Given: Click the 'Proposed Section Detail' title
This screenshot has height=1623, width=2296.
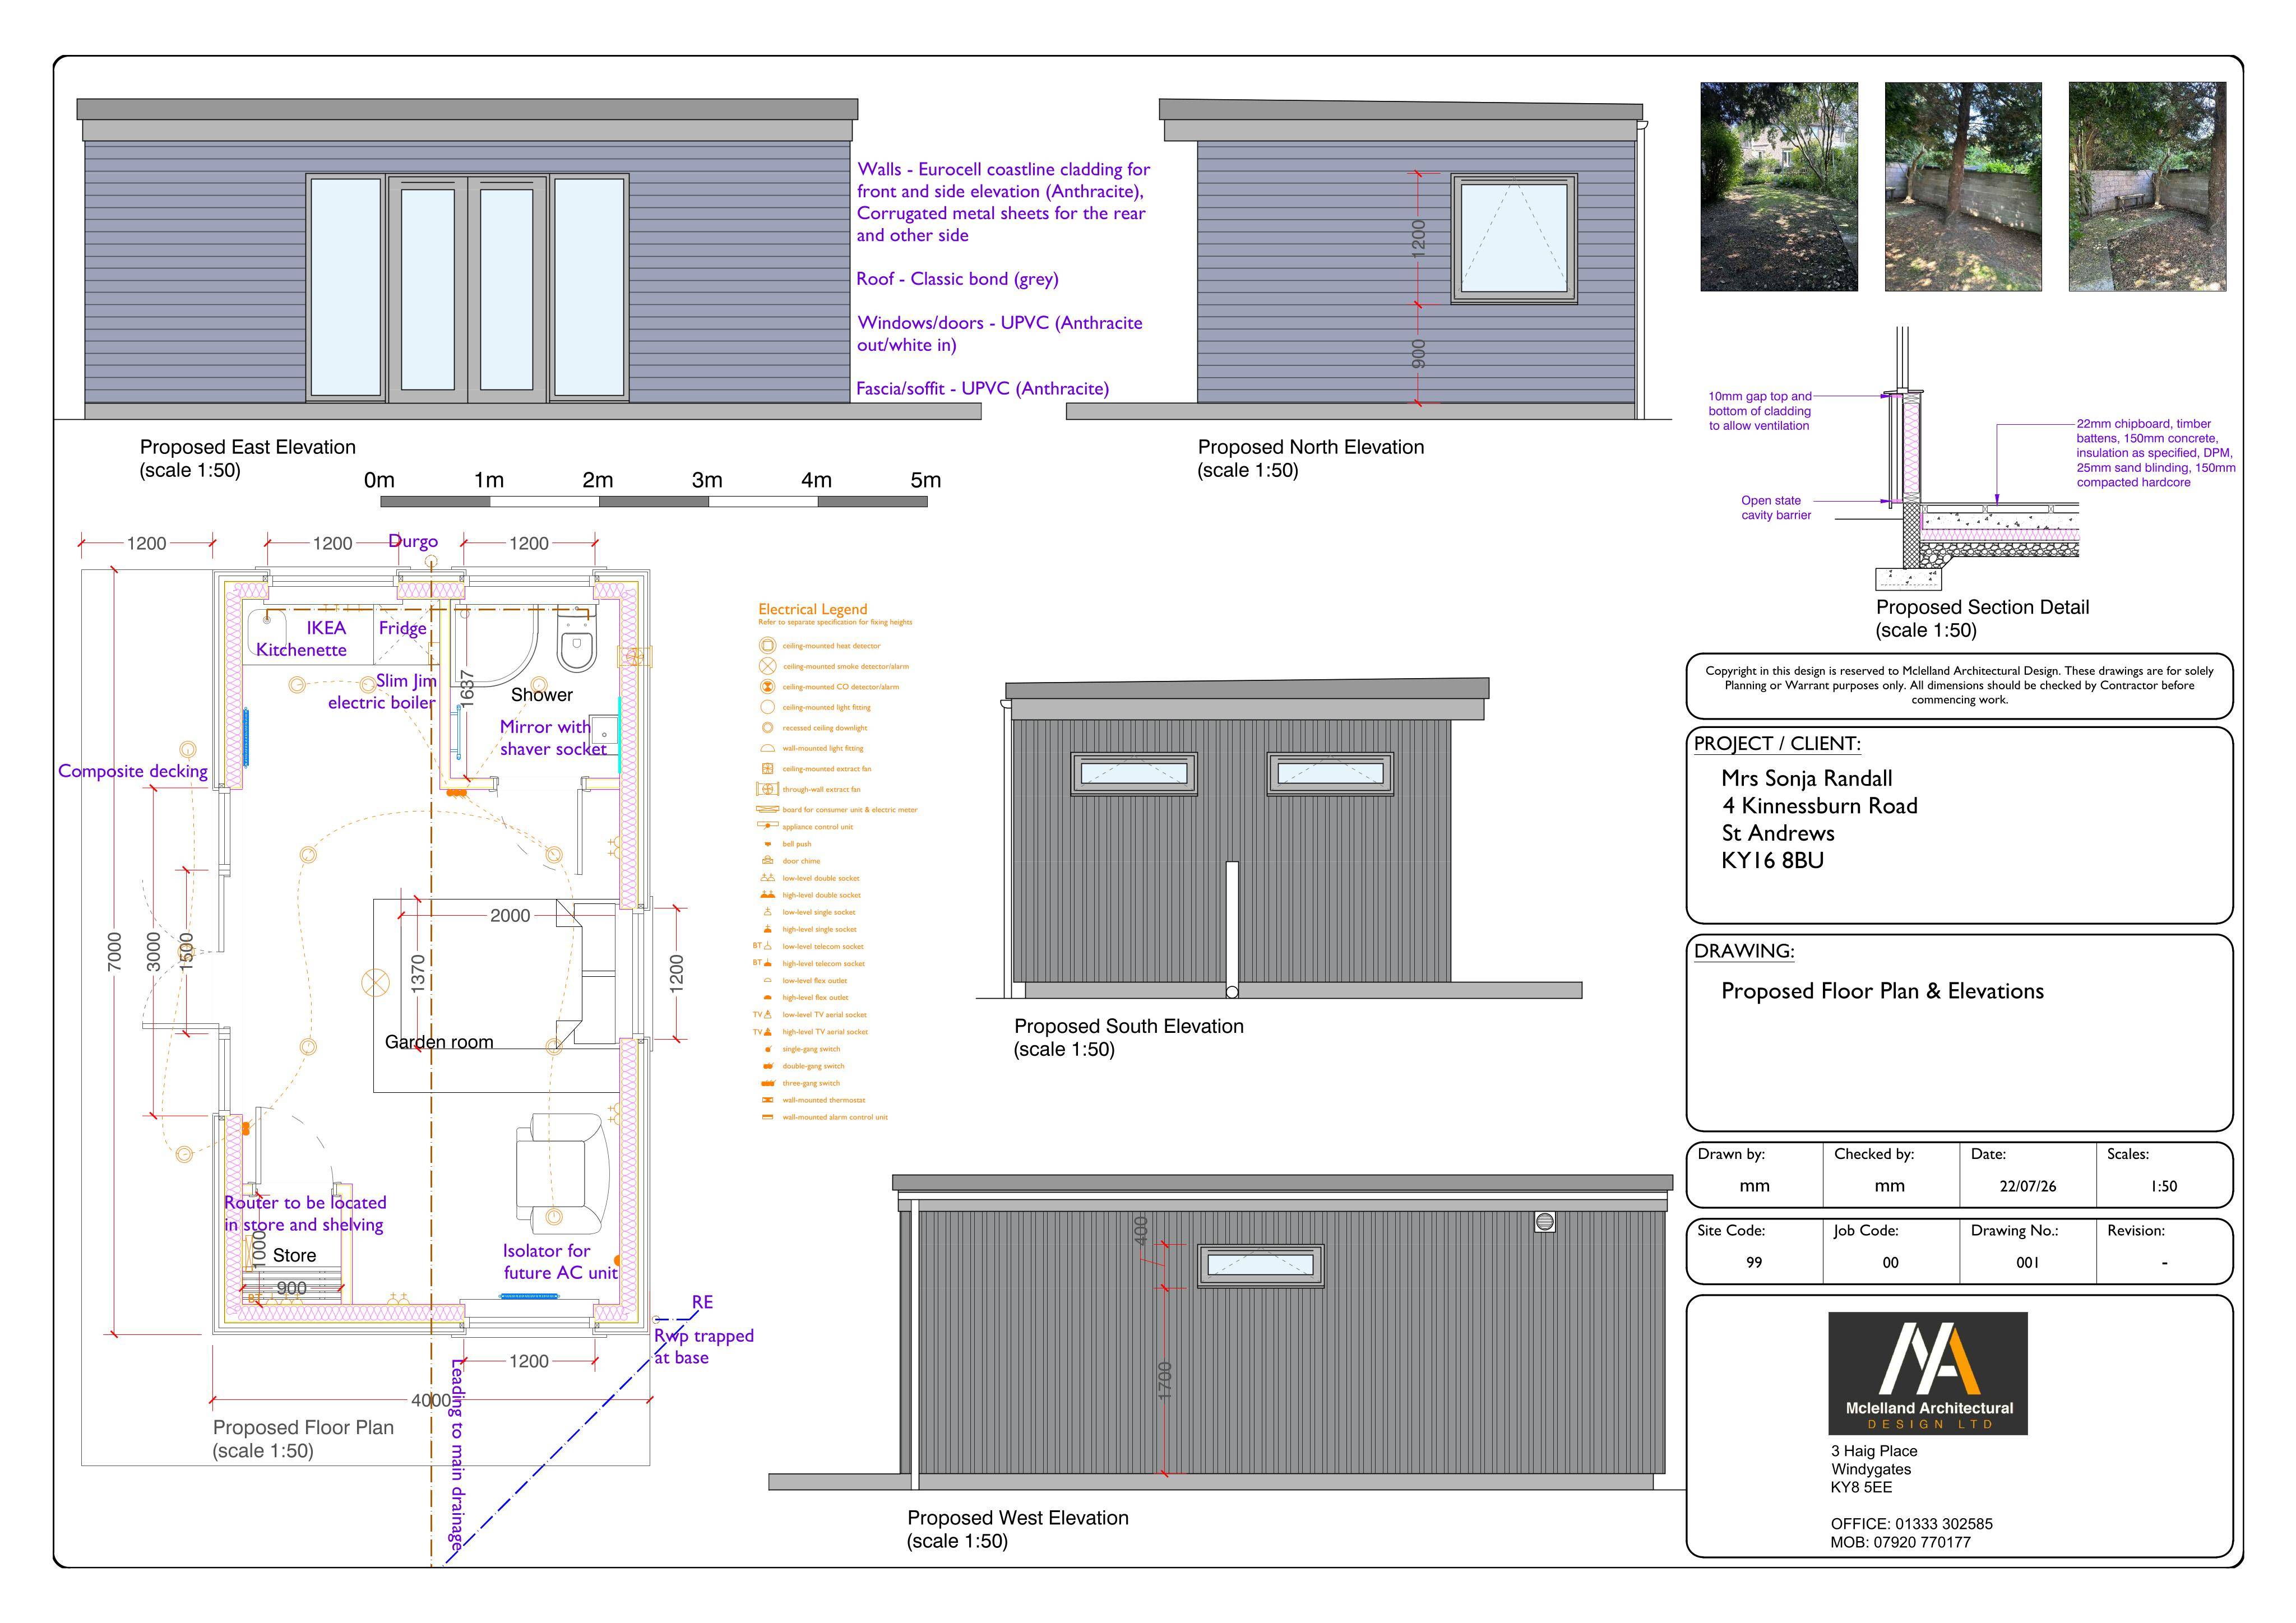Looking at the screenshot, I should [x=1982, y=607].
